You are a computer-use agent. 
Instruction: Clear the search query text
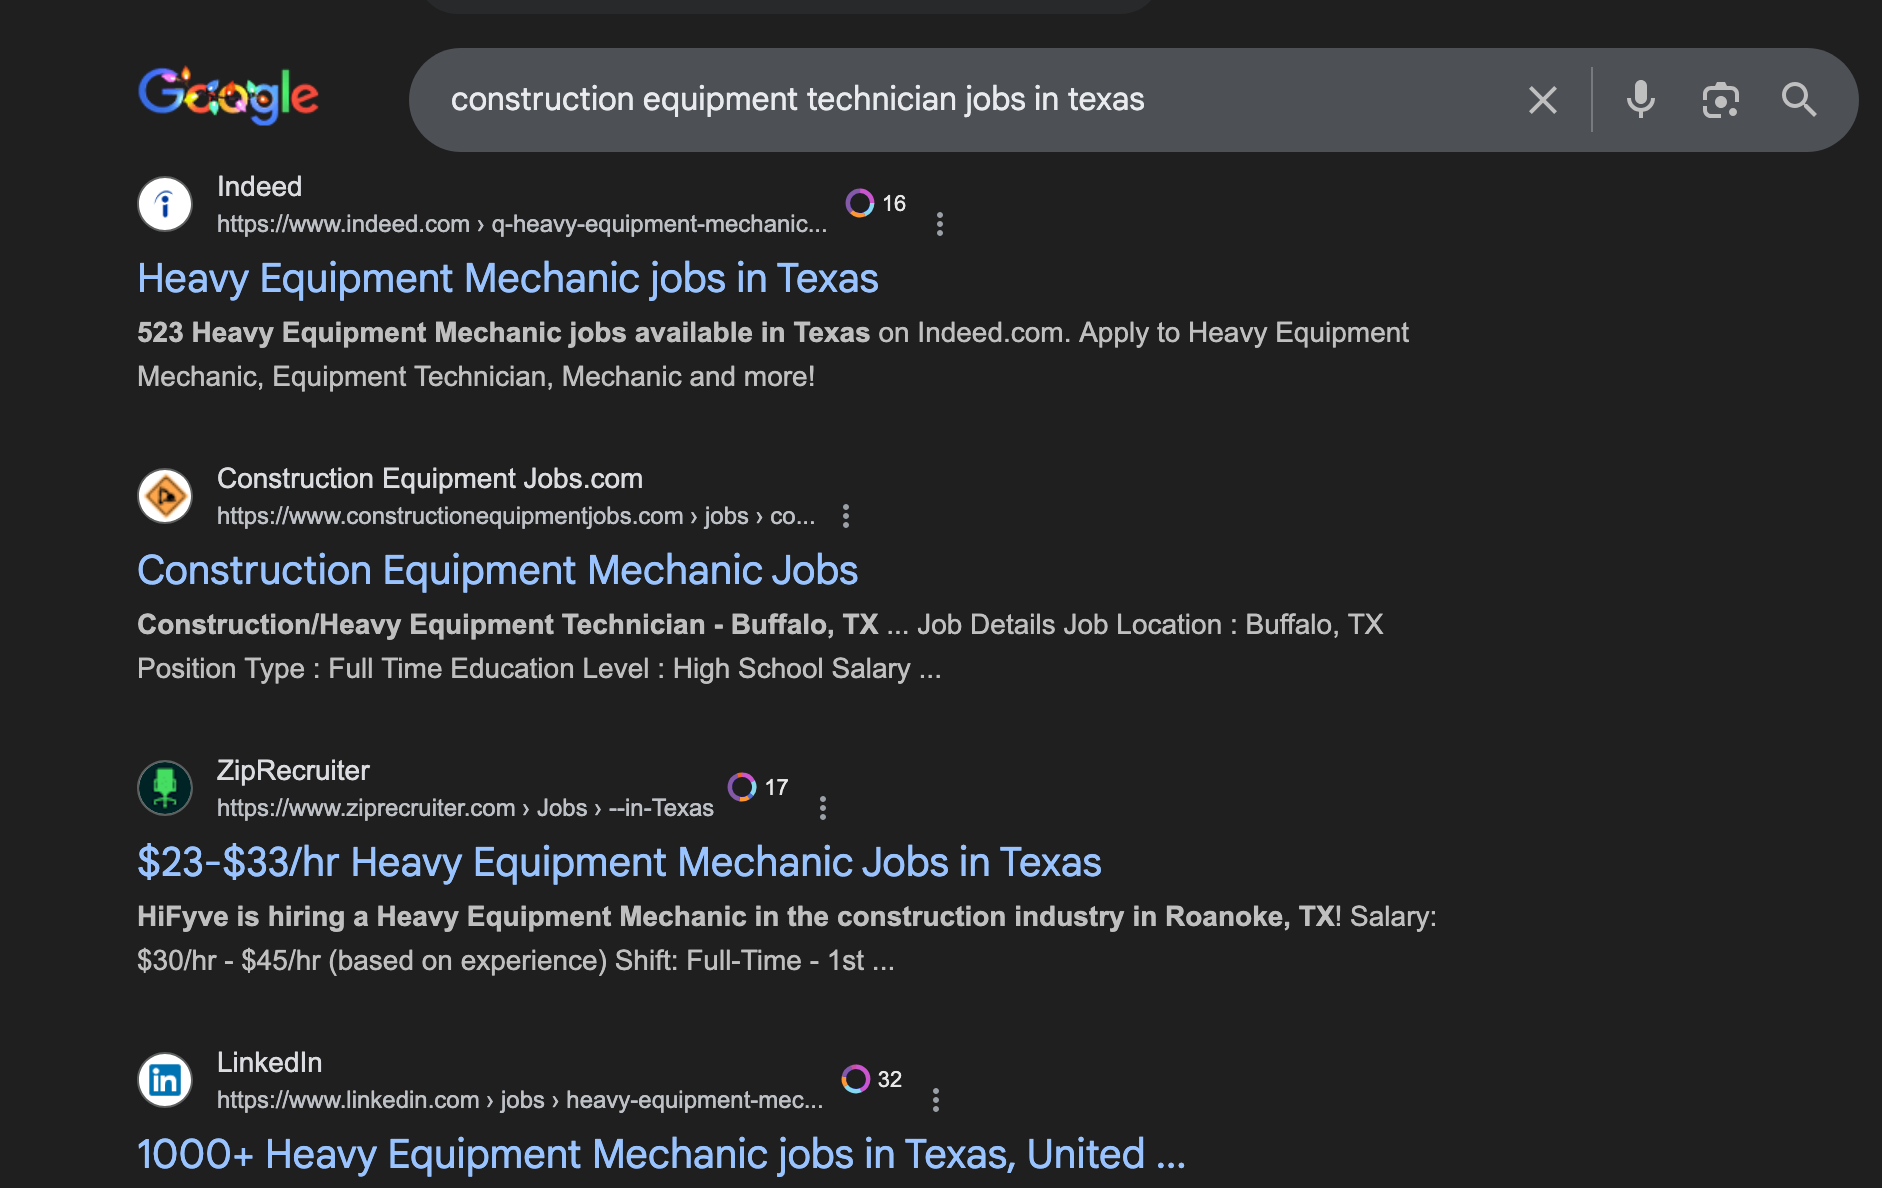coord(1542,100)
